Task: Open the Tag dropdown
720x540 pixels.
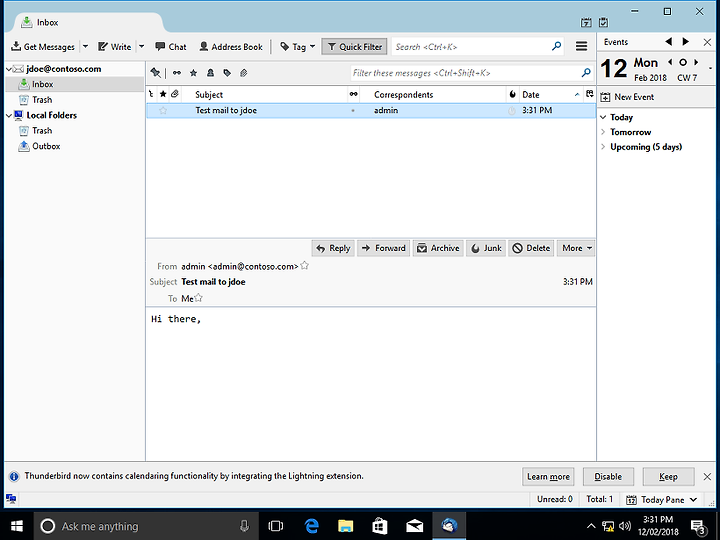Action: [298, 46]
